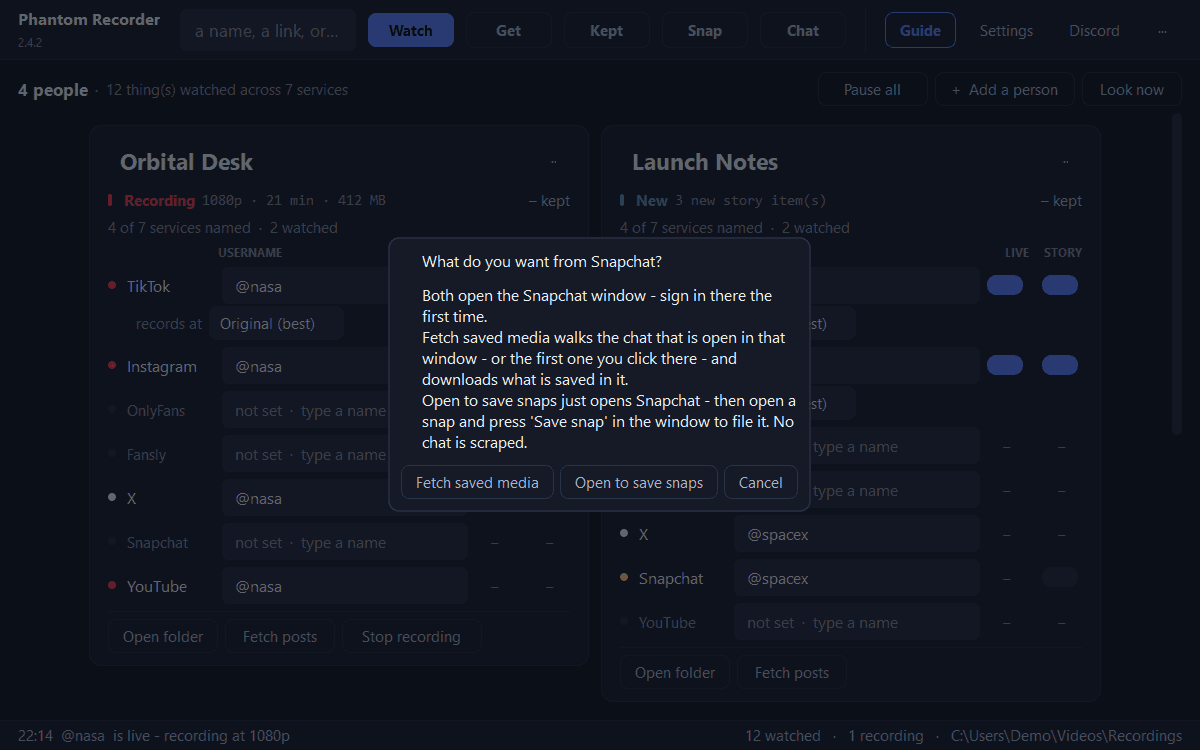Image resolution: width=1200 pixels, height=750 pixels.
Task: Choose 'Open to save snaps' in the dialog
Action: tap(639, 483)
